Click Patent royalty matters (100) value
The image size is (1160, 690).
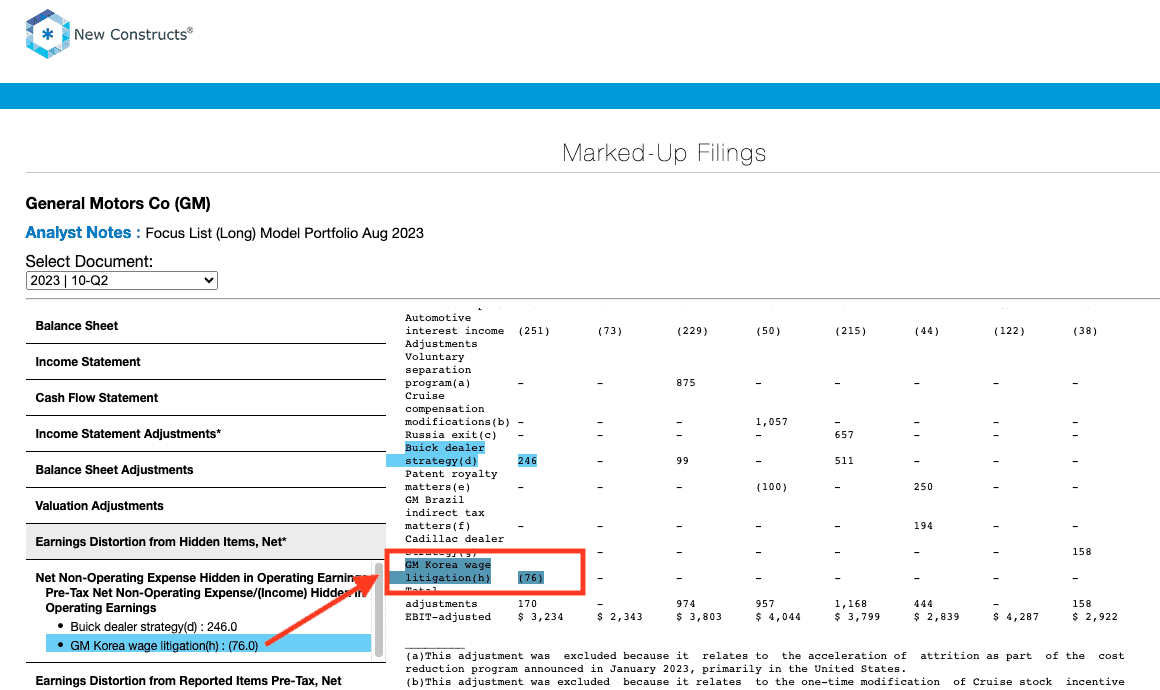point(772,487)
